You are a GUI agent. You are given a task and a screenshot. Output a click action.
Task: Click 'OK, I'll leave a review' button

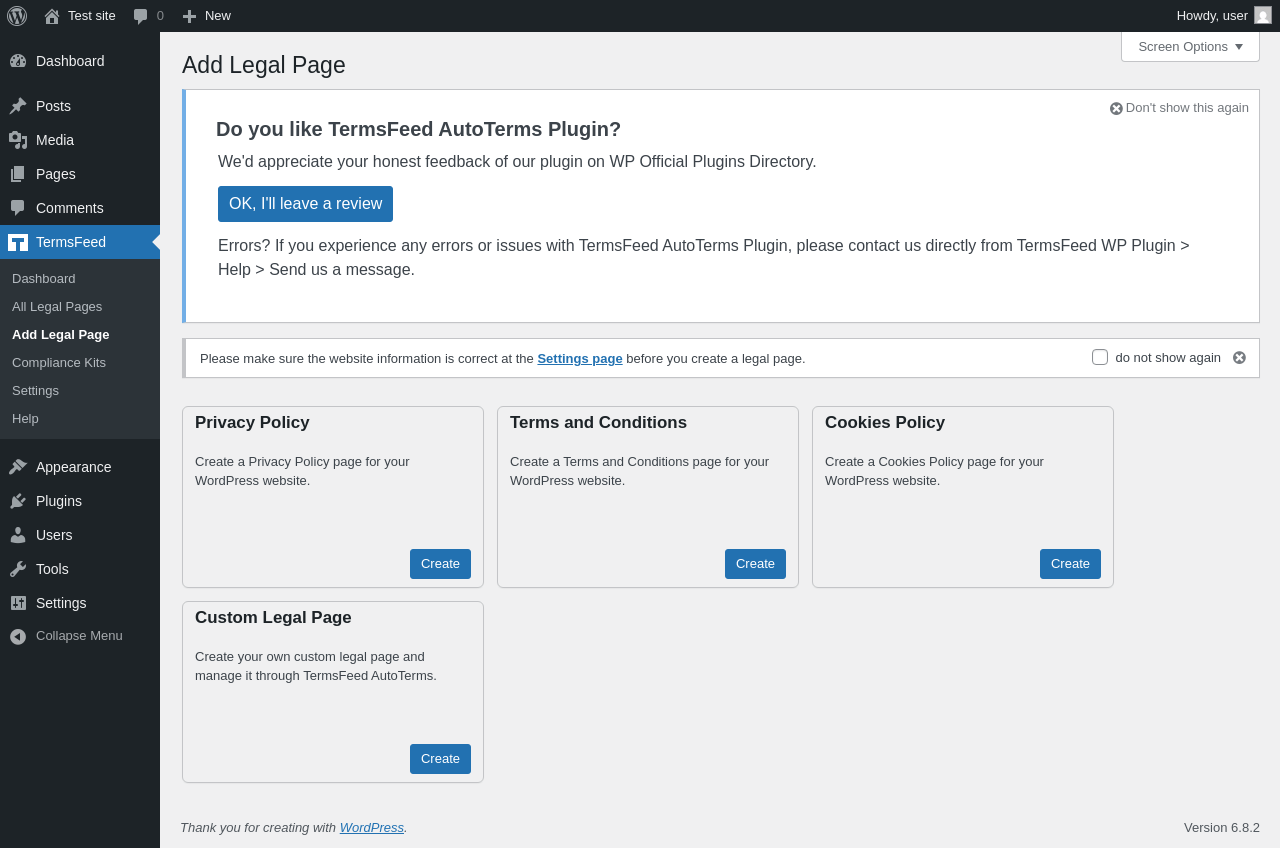[x=305, y=204]
